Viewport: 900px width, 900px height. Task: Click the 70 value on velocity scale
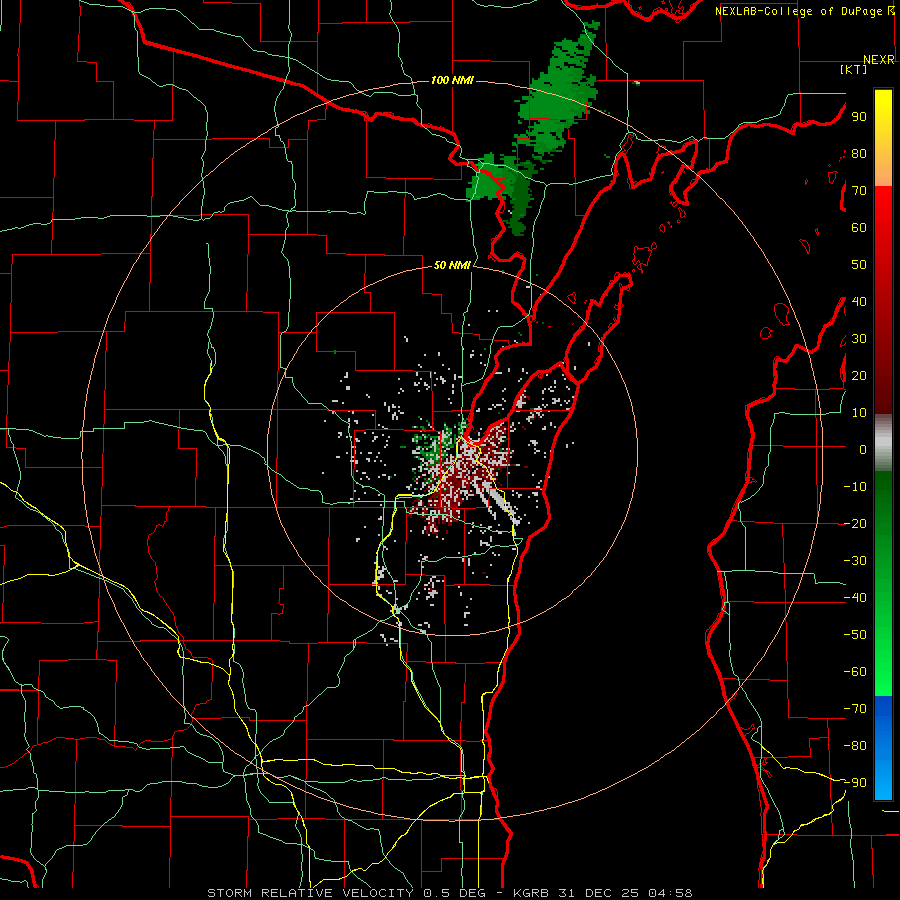[x=859, y=191]
